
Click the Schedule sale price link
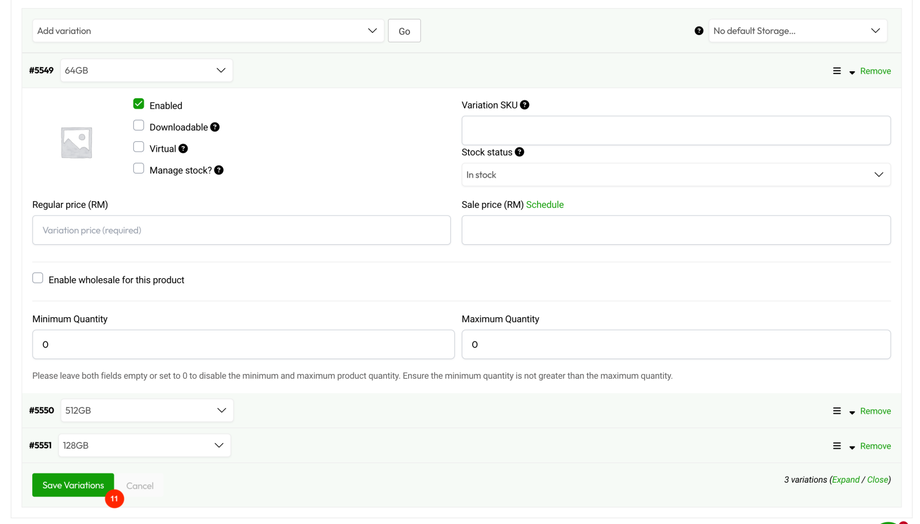coord(545,205)
